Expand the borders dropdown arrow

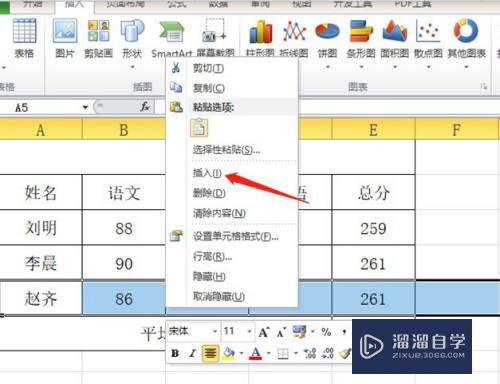(296, 353)
